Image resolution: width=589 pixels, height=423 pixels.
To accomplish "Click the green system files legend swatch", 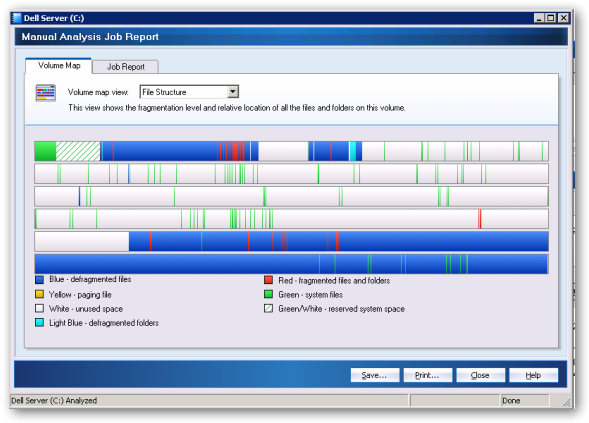I will click(268, 294).
